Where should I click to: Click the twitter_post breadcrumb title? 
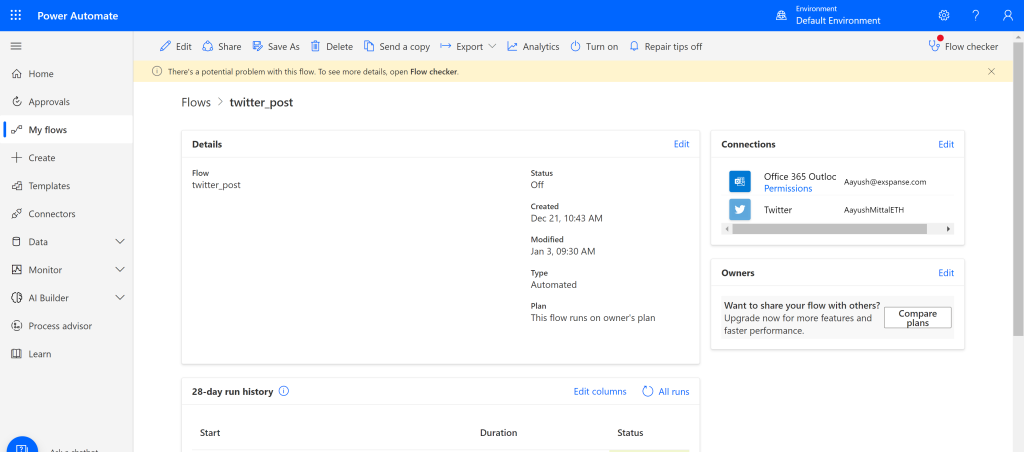coord(261,103)
